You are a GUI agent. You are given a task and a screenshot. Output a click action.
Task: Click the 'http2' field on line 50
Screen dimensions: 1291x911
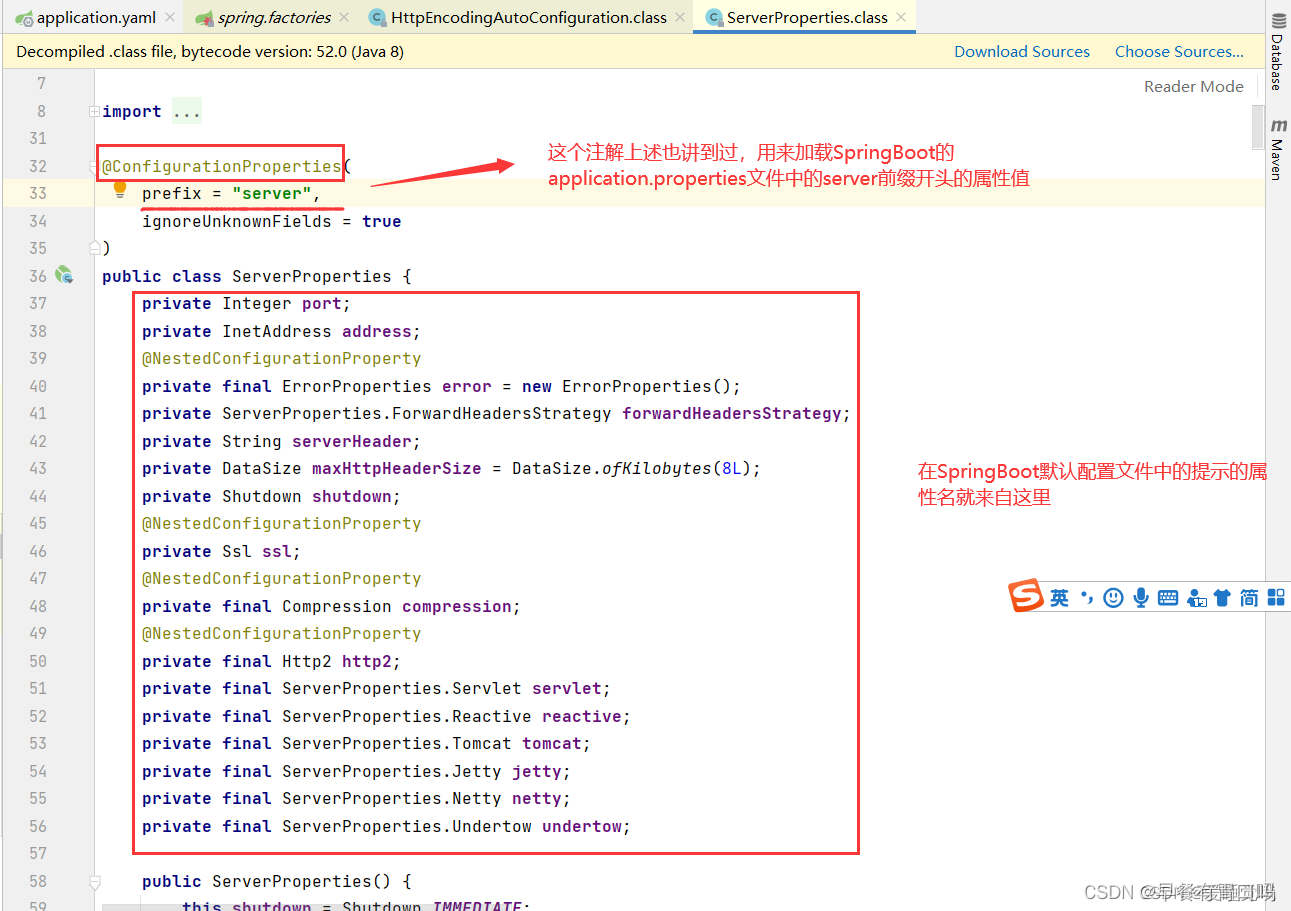point(366,661)
